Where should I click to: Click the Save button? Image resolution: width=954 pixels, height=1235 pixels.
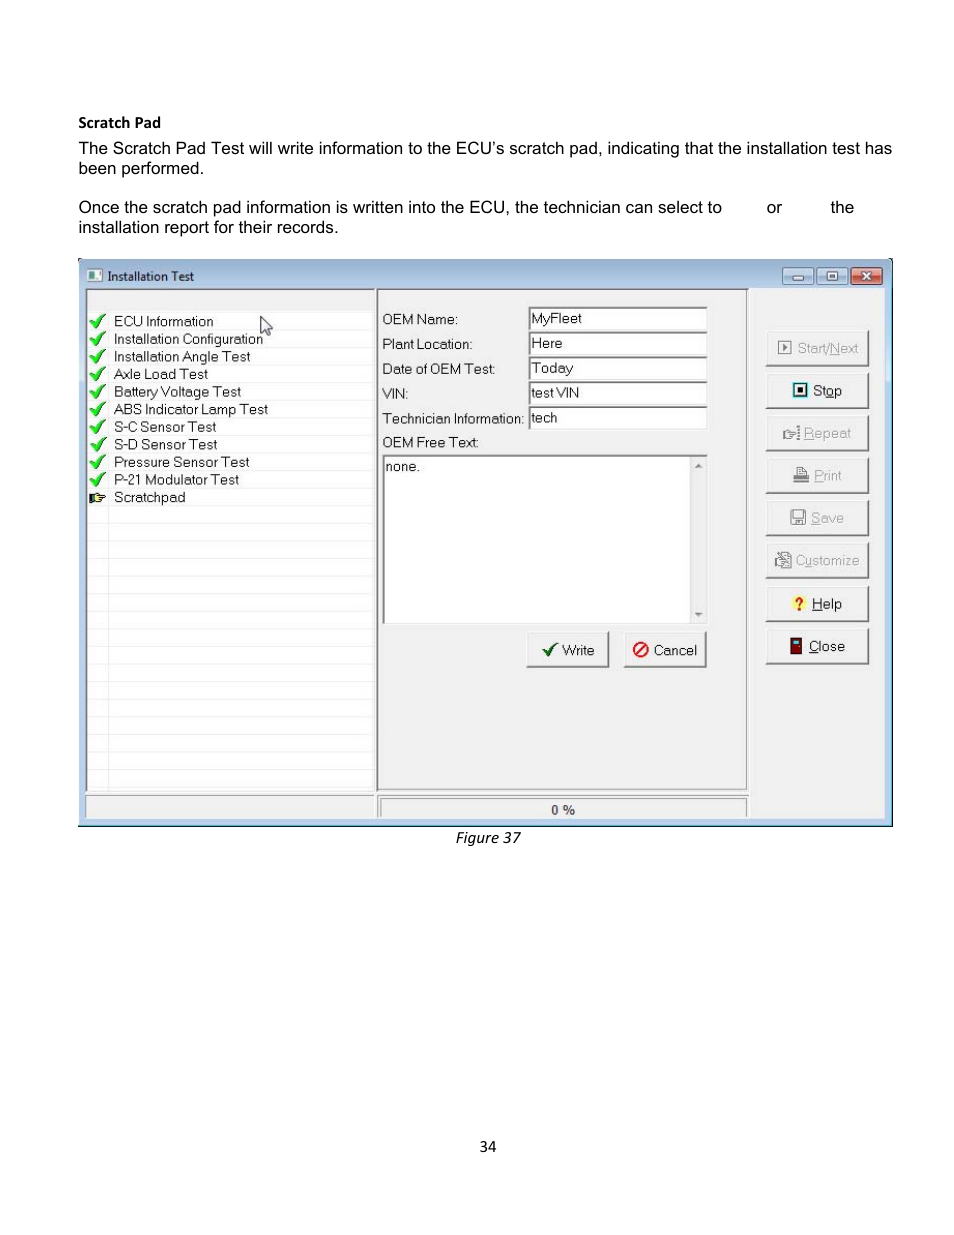tap(817, 517)
